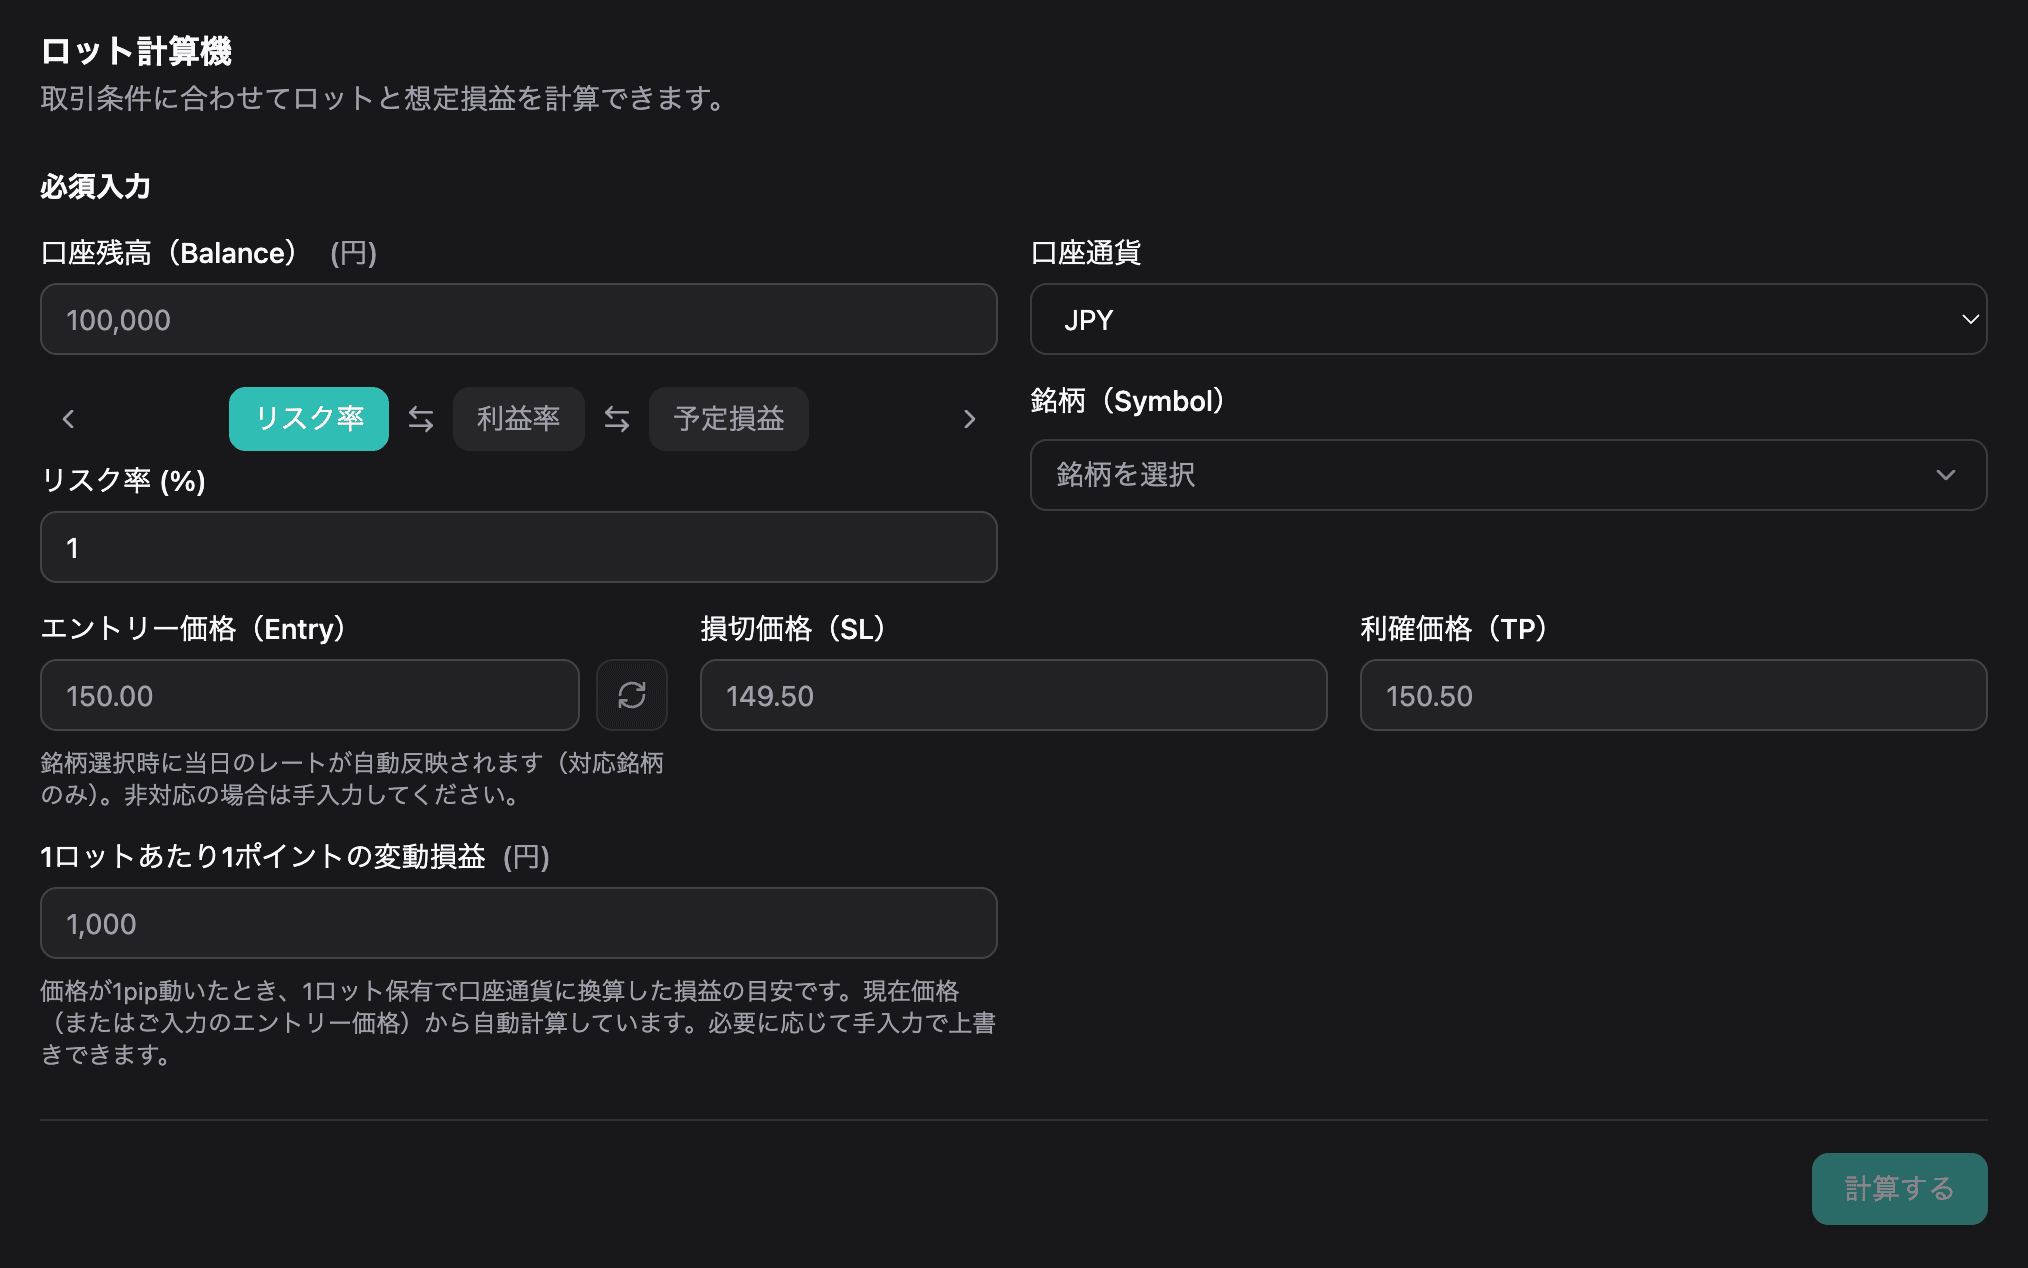Viewport: 2028px width, 1268px height.
Task: Click the 口座通貨 label
Action: point(1086,253)
